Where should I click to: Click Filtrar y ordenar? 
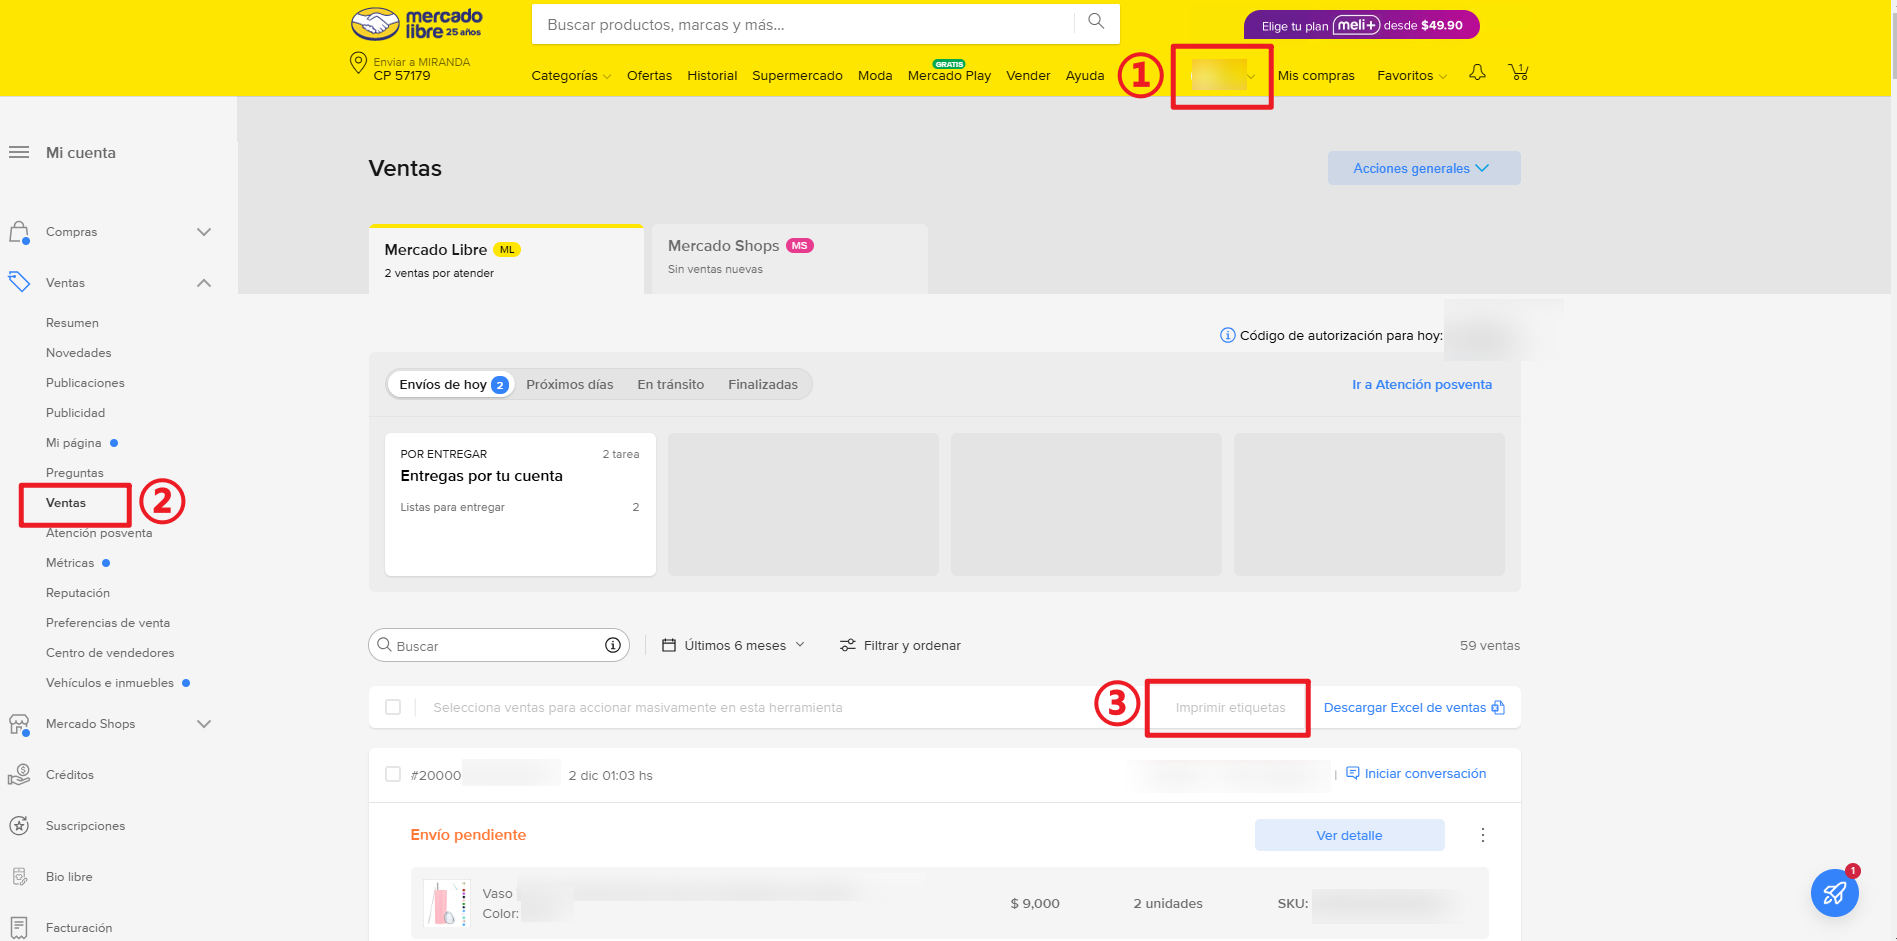[x=900, y=645]
